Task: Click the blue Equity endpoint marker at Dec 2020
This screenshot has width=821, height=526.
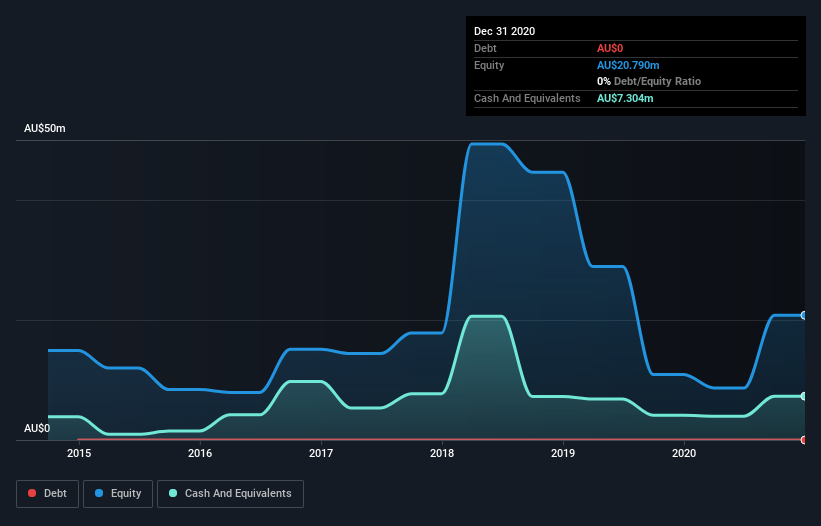Action: (x=804, y=315)
